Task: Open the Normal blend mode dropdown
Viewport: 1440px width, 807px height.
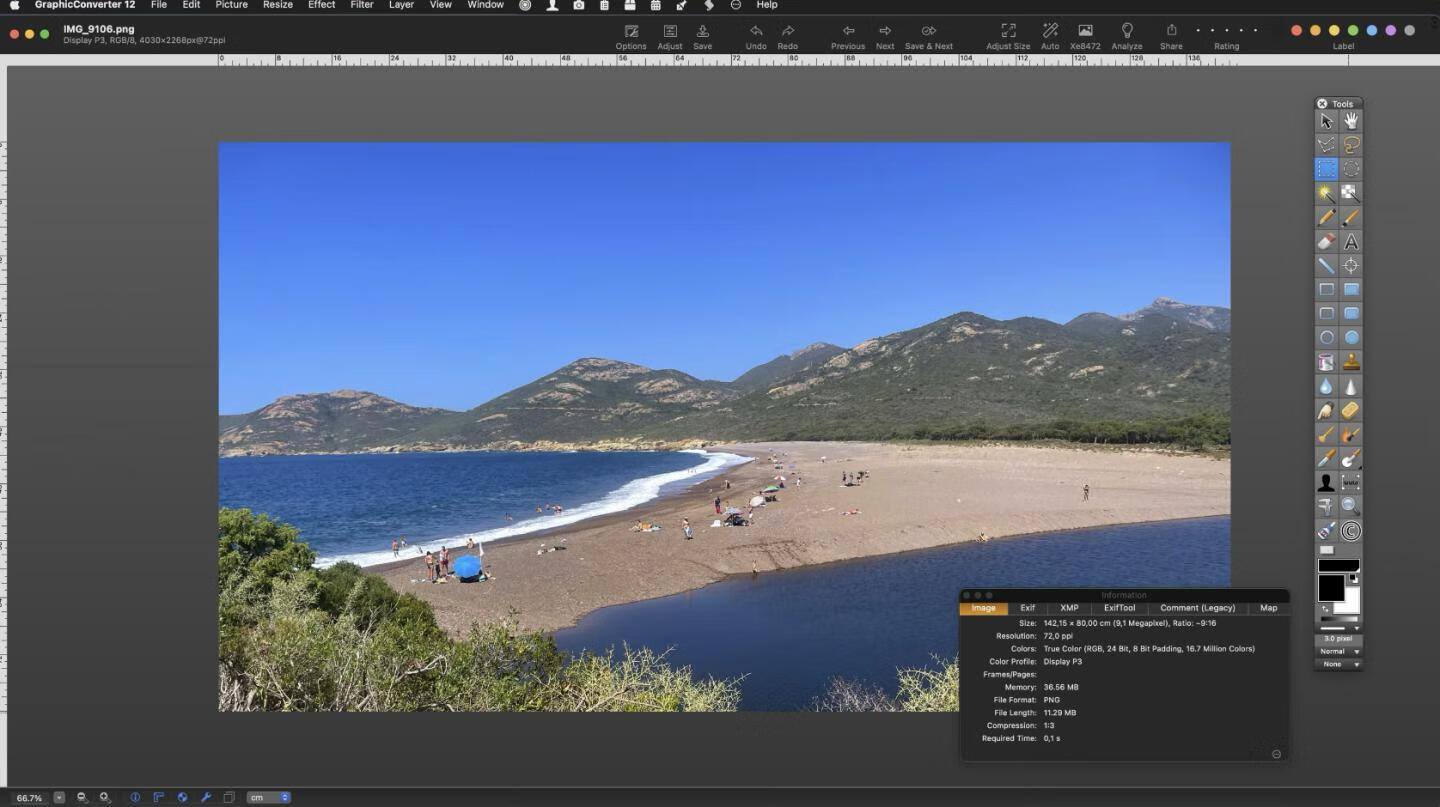Action: pos(1339,651)
